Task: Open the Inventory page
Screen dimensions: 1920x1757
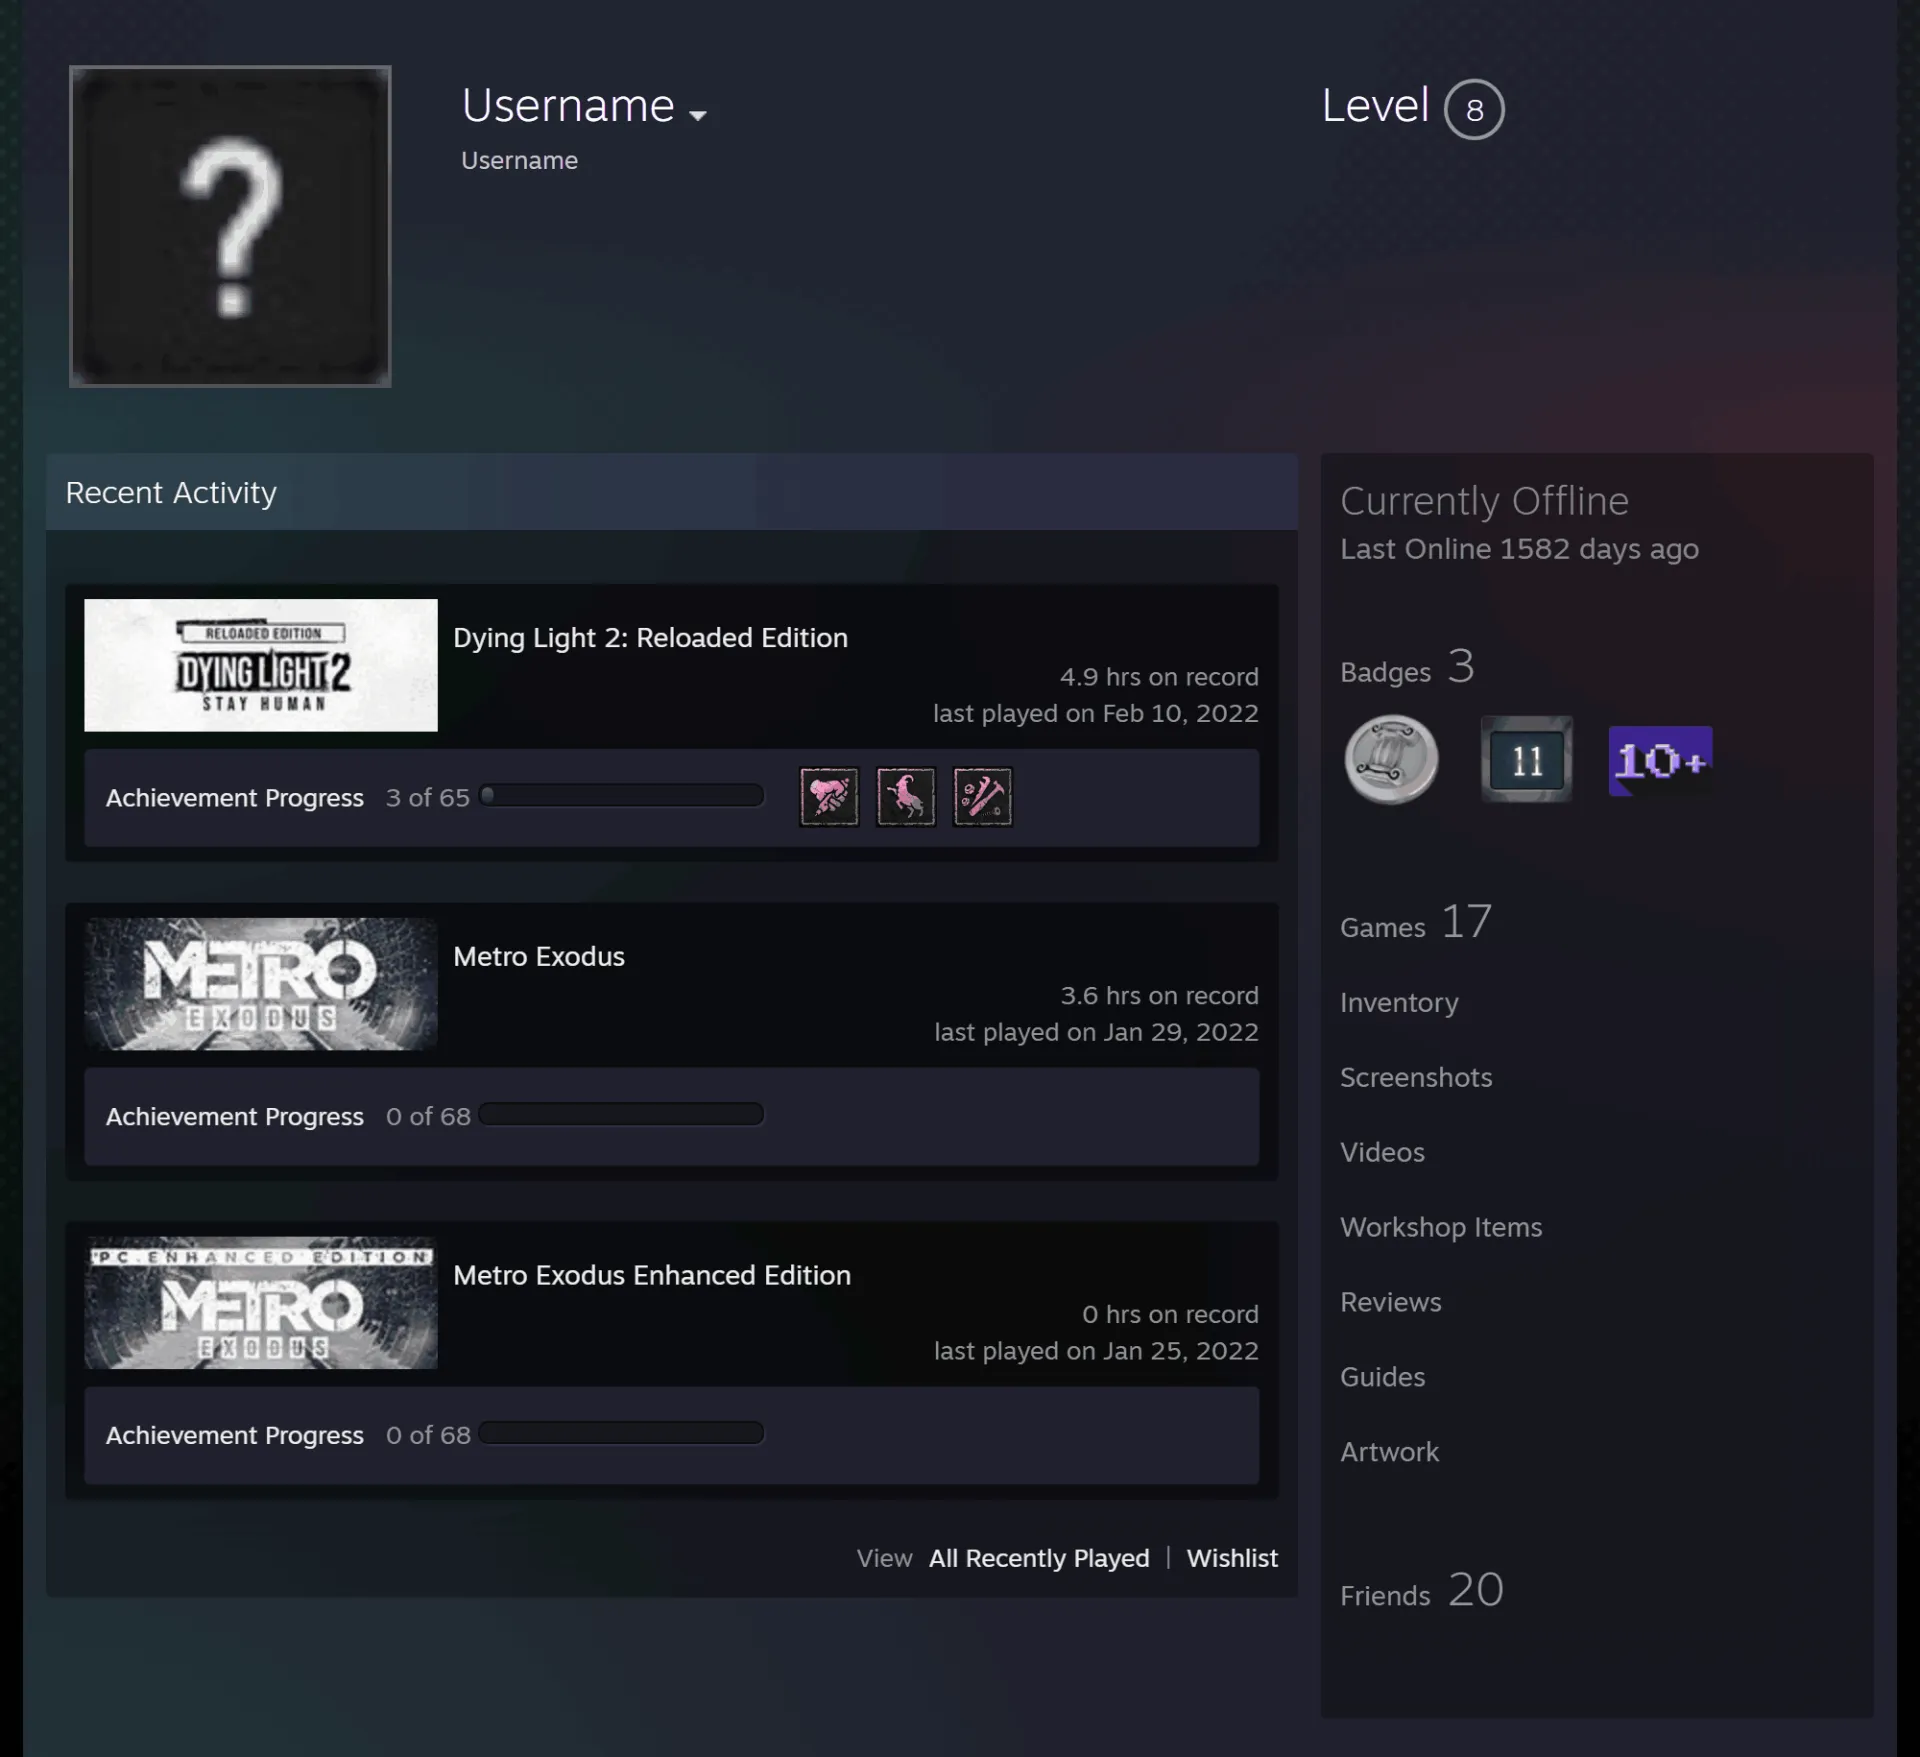Action: [x=1399, y=1002]
